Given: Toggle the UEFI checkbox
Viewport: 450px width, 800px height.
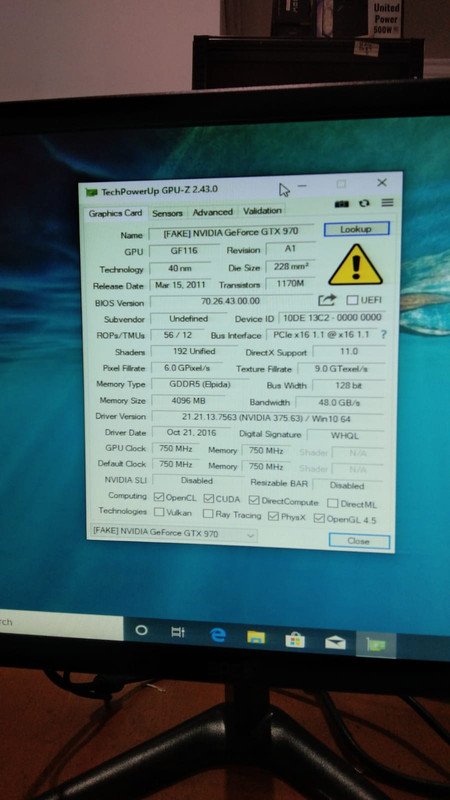Looking at the screenshot, I should point(352,300).
